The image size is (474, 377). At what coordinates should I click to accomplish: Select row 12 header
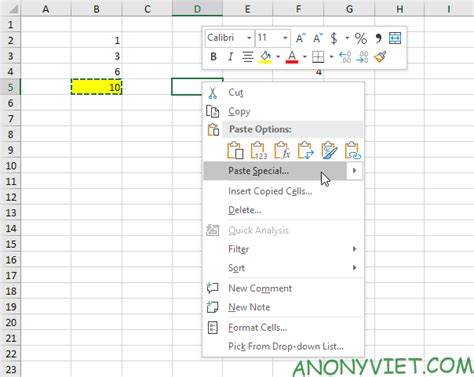pyautogui.click(x=10, y=197)
